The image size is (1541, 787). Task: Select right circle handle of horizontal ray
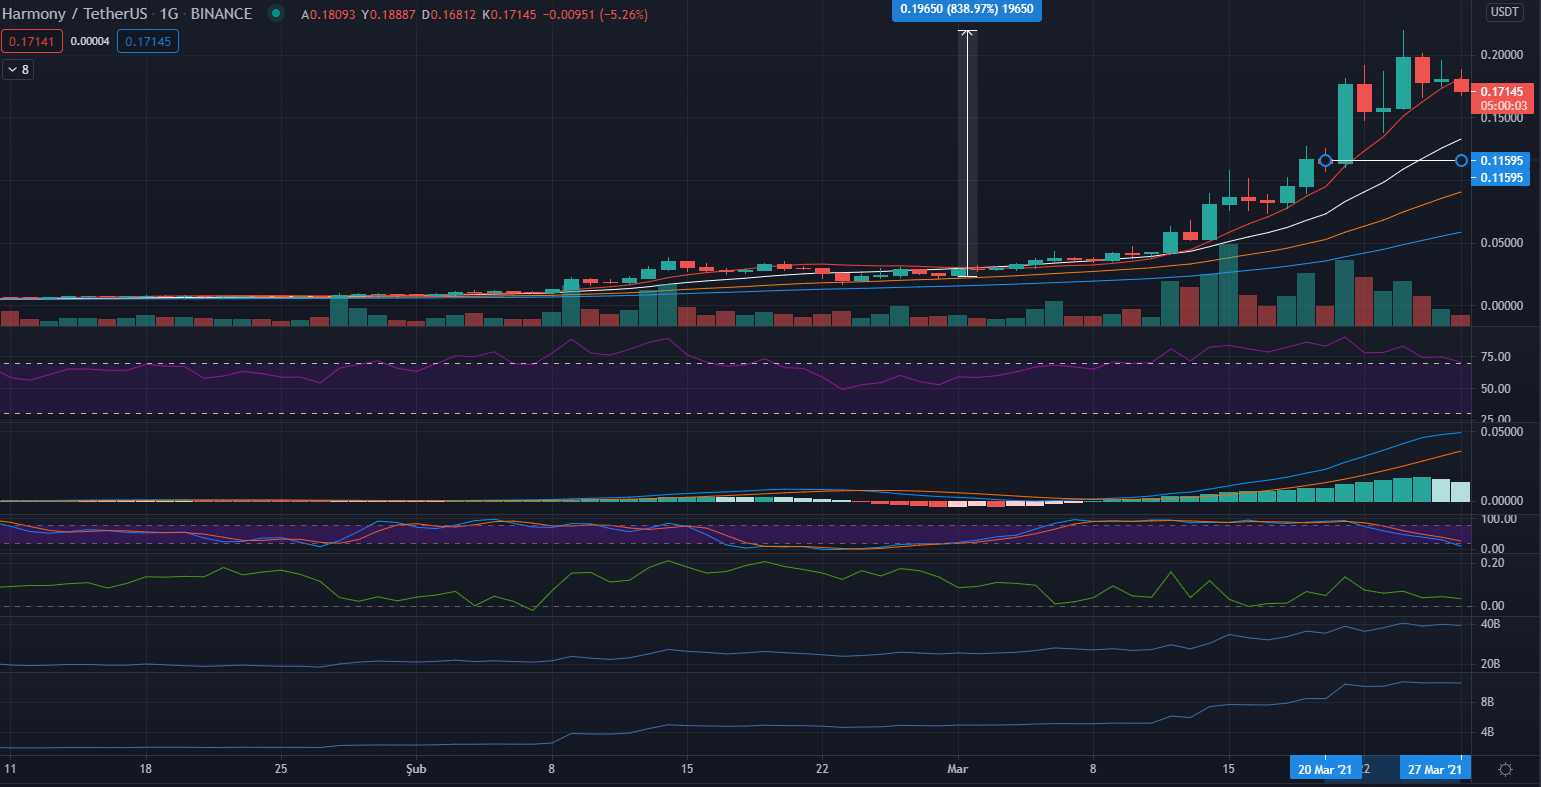point(1461,160)
